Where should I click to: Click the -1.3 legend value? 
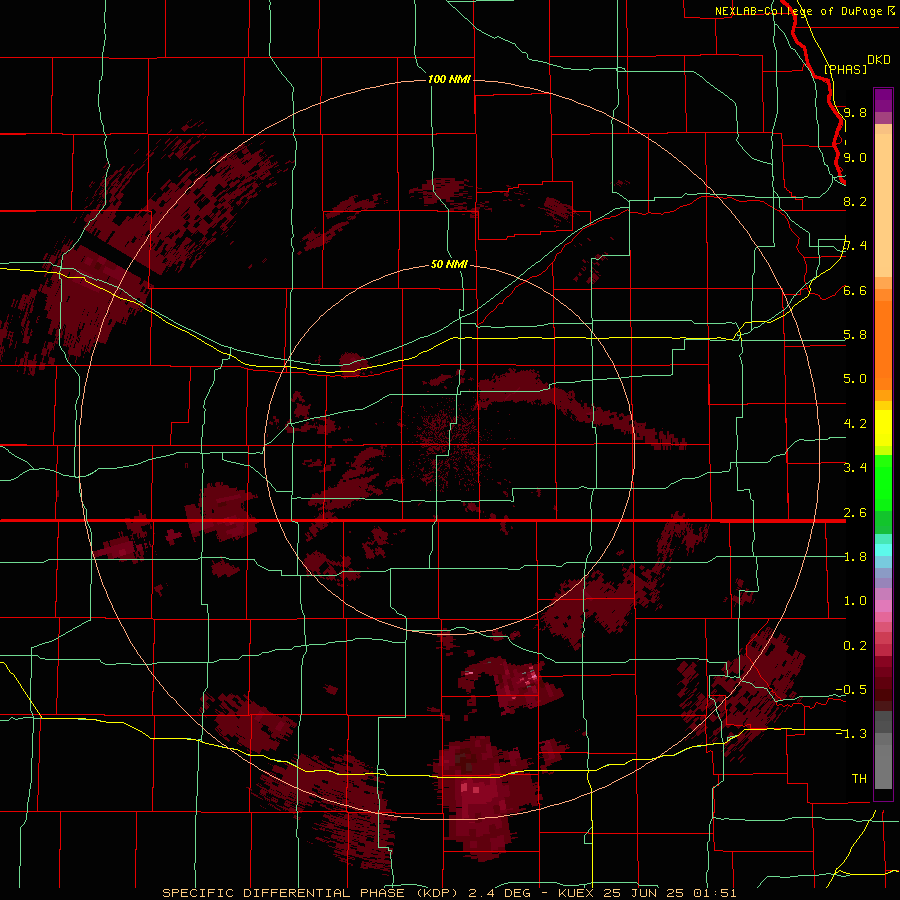pos(851,734)
